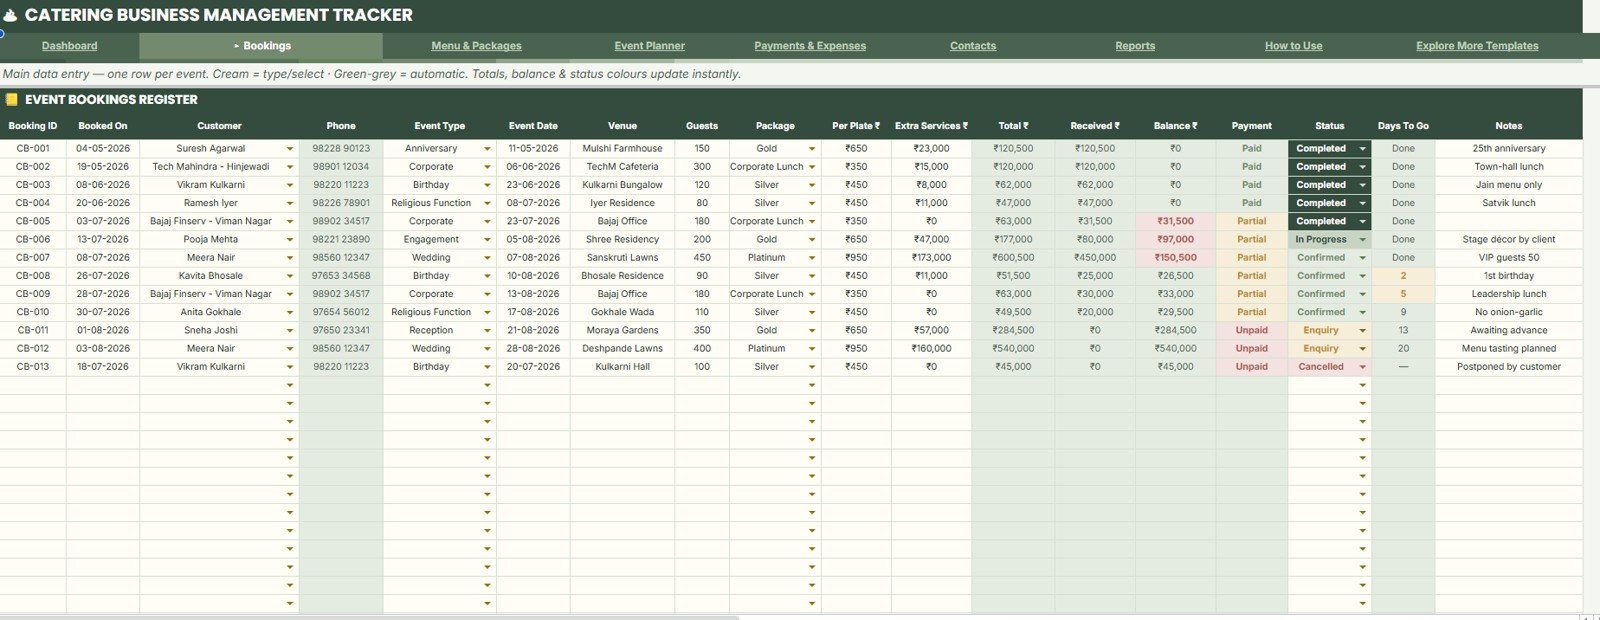Select event date cell 28-08-2026
This screenshot has width=1600, height=620.
[x=533, y=348]
